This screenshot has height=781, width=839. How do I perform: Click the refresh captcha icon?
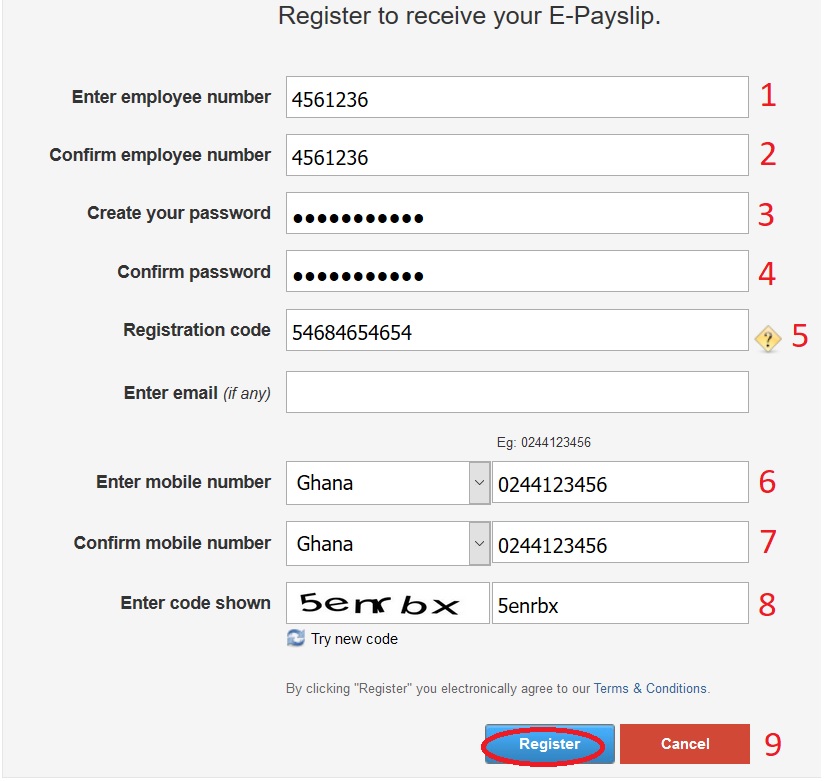click(296, 638)
